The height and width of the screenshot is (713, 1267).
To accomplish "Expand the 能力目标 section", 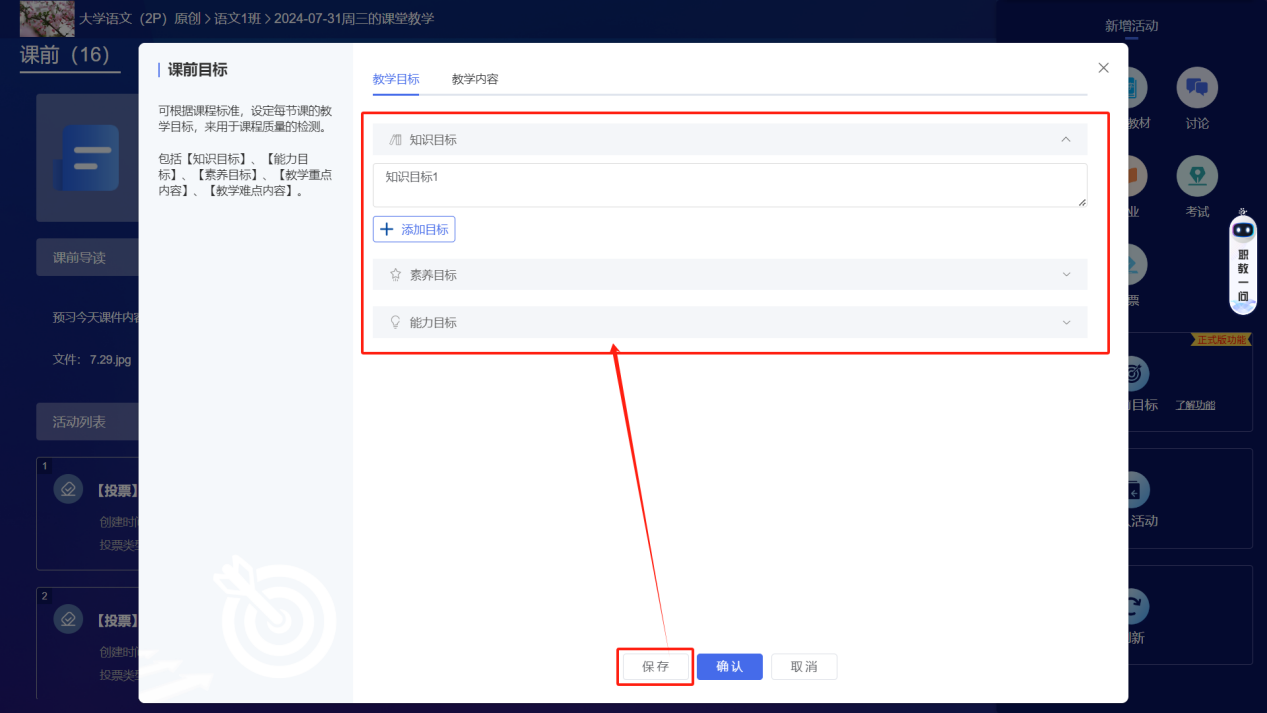I will point(1066,323).
